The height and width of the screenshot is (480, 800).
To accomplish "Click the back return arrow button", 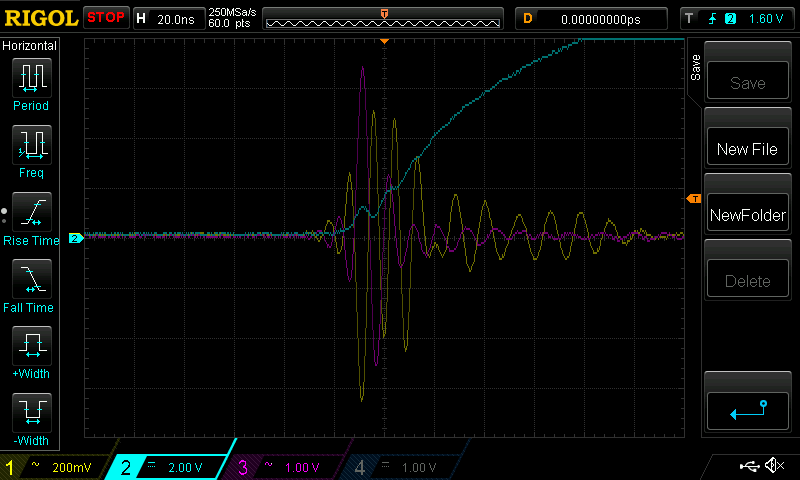I will click(747, 411).
